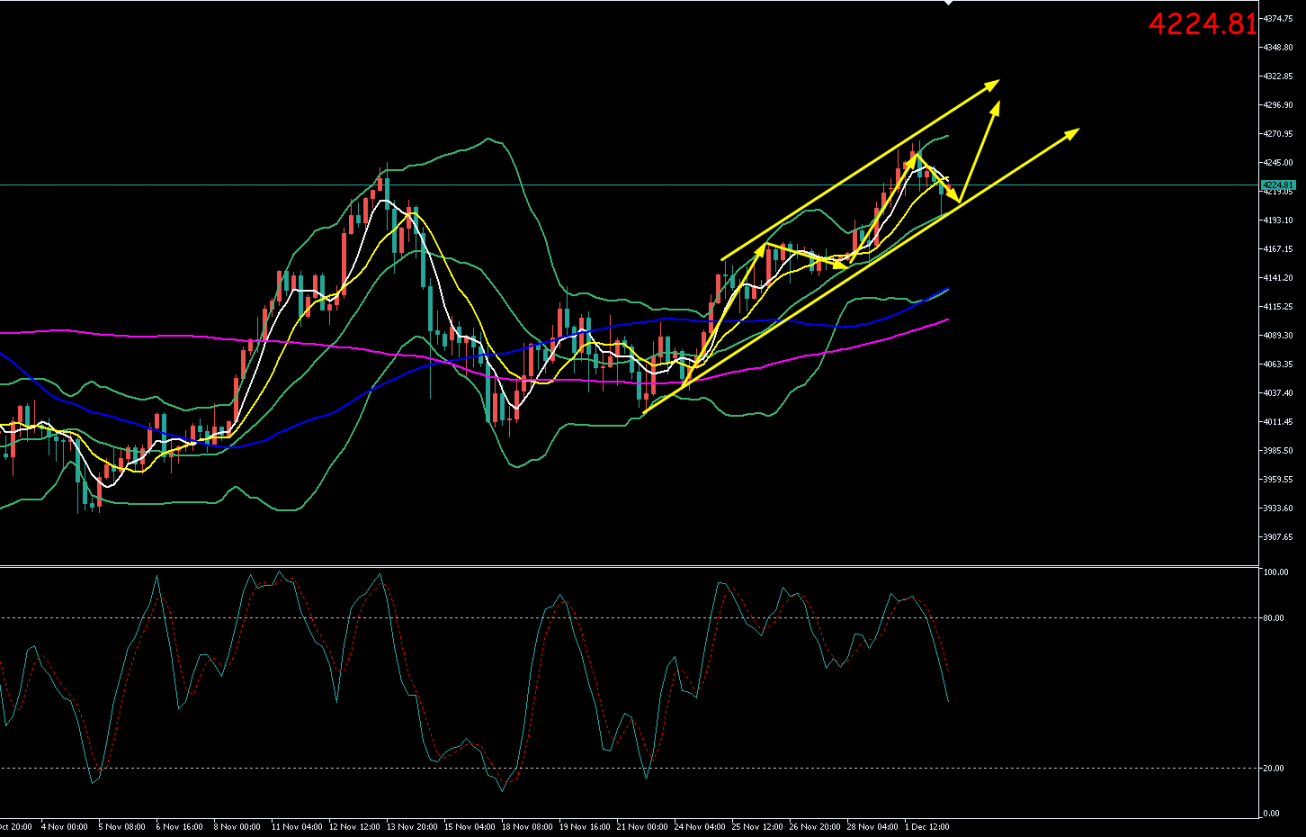The image size is (1306, 837).
Task: Click the 4 Nov 00:00 time label
Action: [x=64, y=827]
